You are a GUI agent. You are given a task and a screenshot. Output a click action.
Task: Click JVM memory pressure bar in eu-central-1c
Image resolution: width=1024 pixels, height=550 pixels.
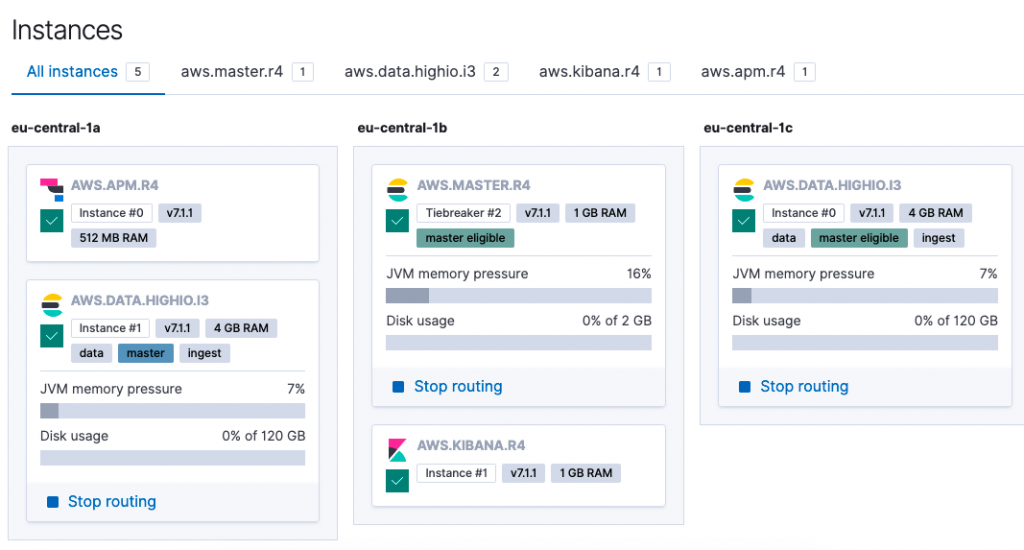(865, 296)
